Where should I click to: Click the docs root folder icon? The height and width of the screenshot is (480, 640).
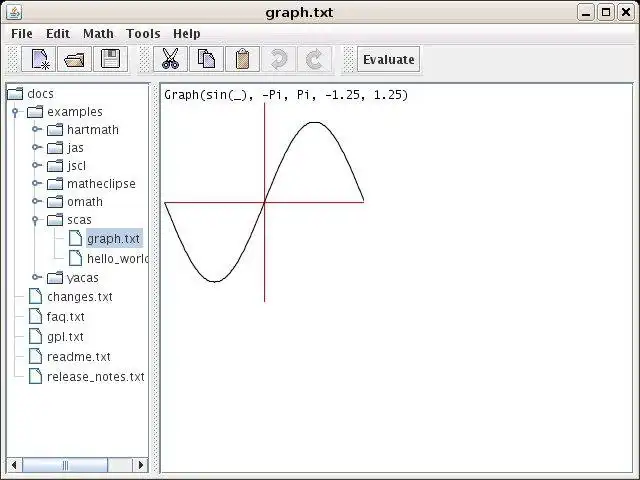coord(15,93)
